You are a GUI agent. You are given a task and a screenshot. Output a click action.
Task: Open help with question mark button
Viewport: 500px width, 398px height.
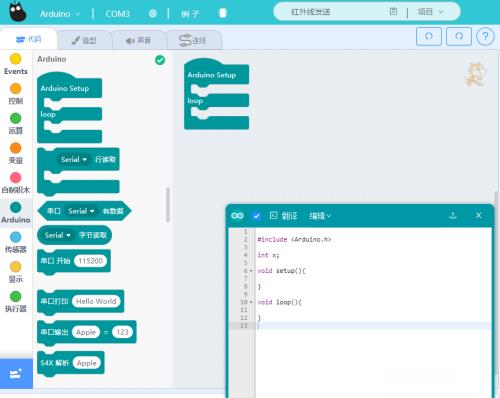click(x=485, y=36)
